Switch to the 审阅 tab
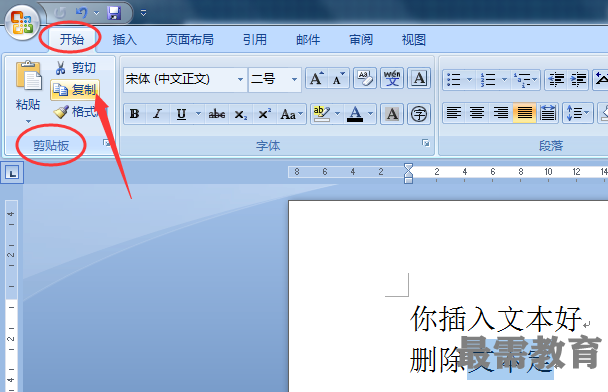608x392 pixels. click(361, 40)
